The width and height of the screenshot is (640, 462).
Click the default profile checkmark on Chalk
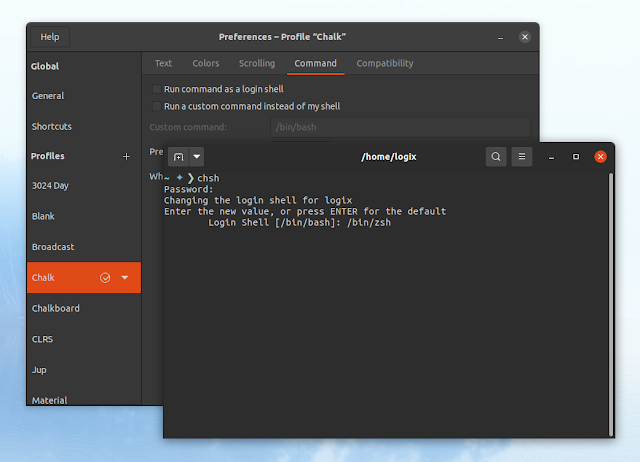pos(105,278)
